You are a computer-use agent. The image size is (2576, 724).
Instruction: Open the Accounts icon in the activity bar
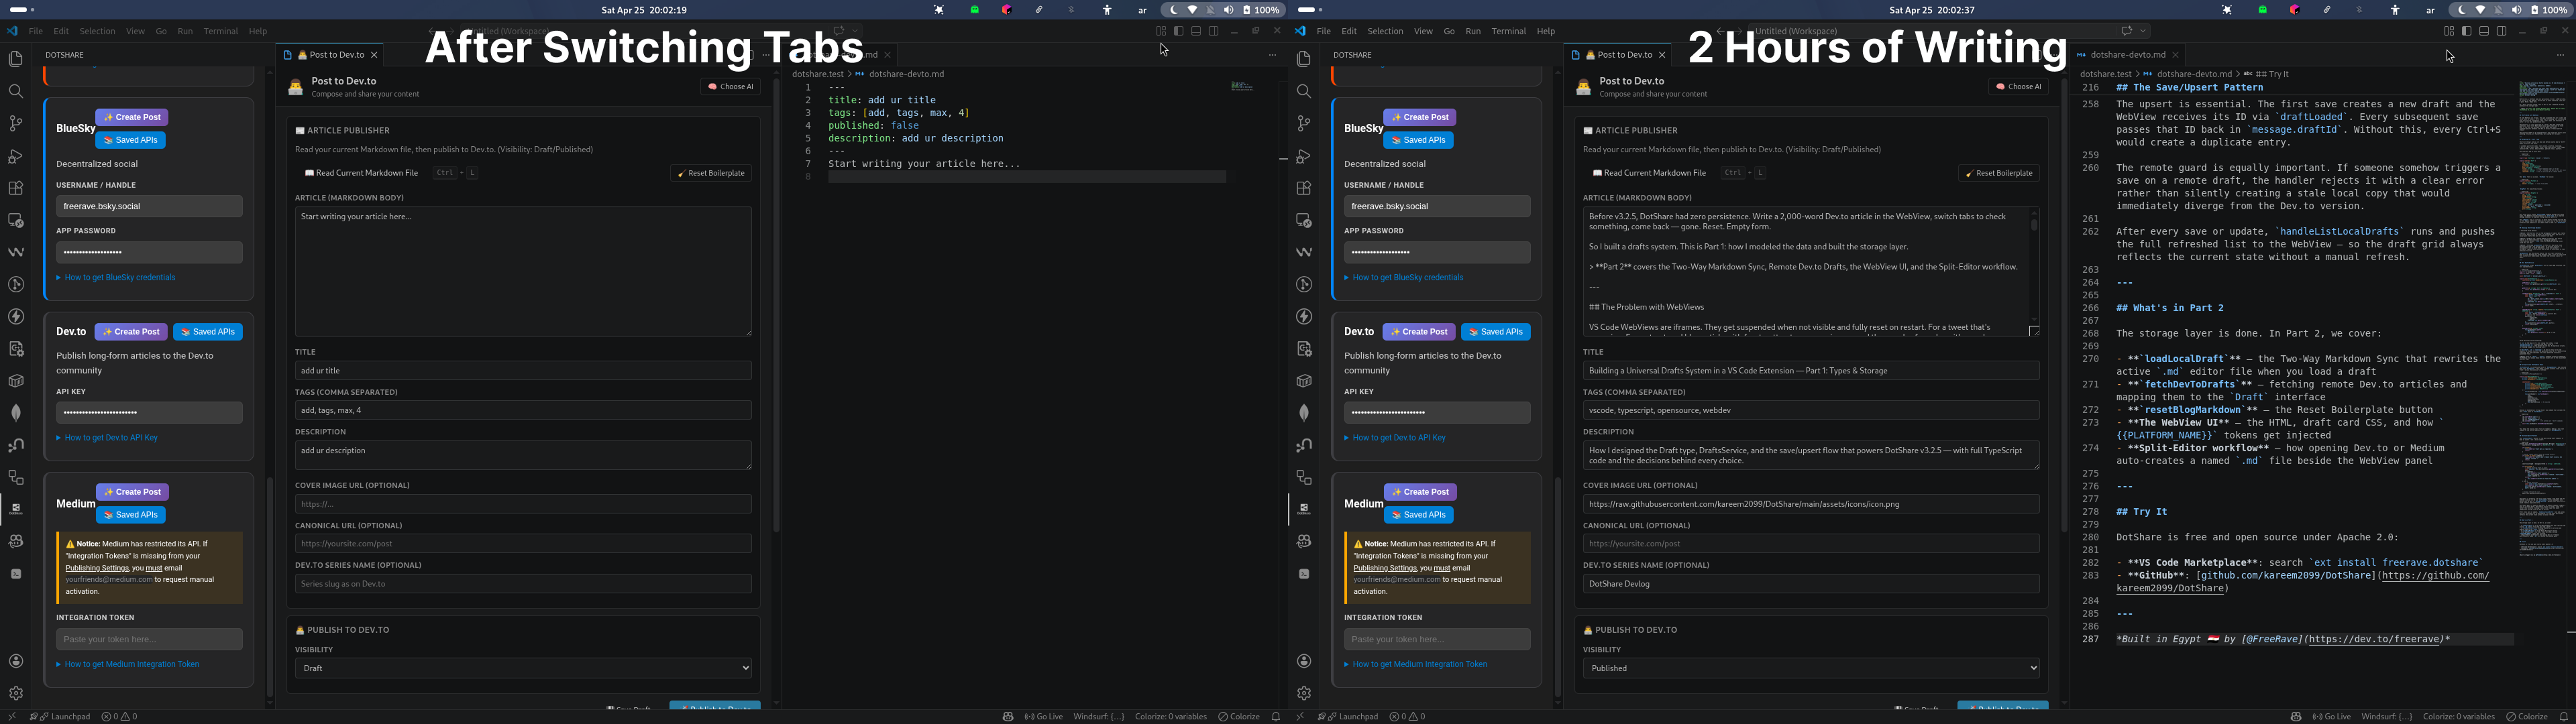pyautogui.click(x=15, y=660)
